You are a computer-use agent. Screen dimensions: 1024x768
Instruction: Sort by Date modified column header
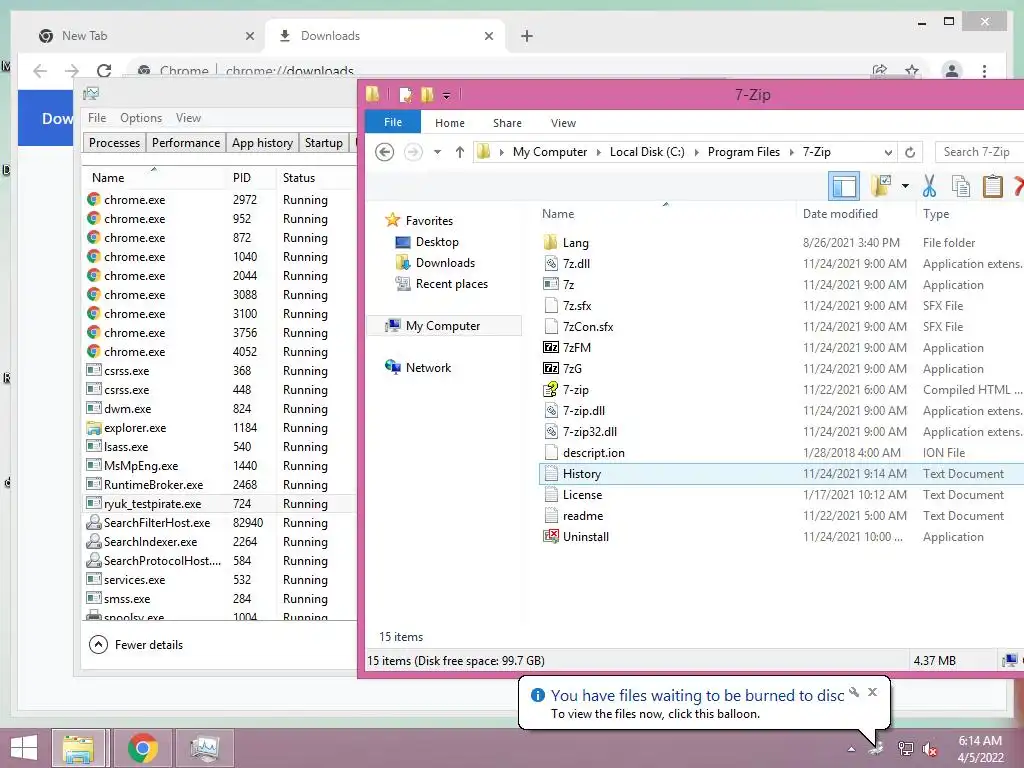tap(840, 214)
